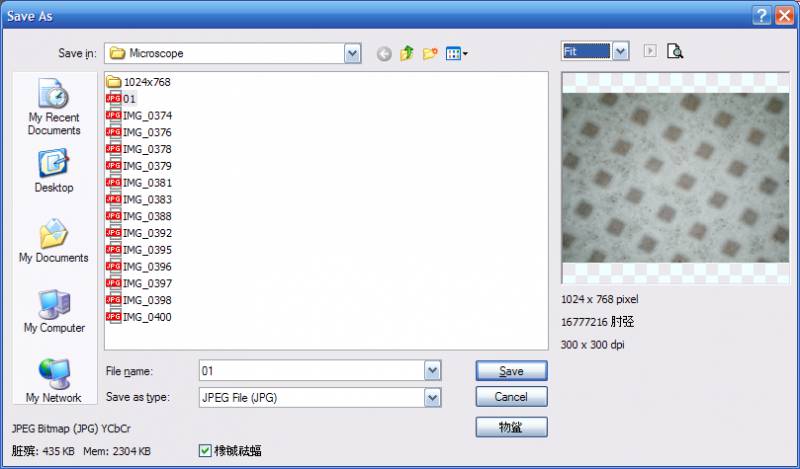
Task: Click the Up One Level folder icon
Action: coord(407,53)
